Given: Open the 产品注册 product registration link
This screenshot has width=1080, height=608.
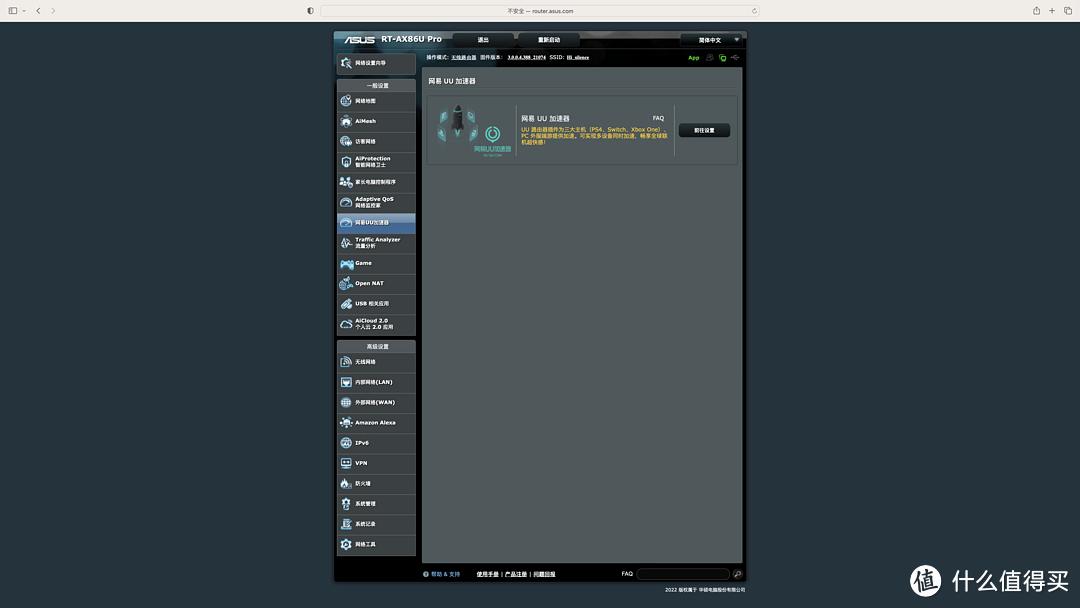Looking at the screenshot, I should tap(516, 574).
